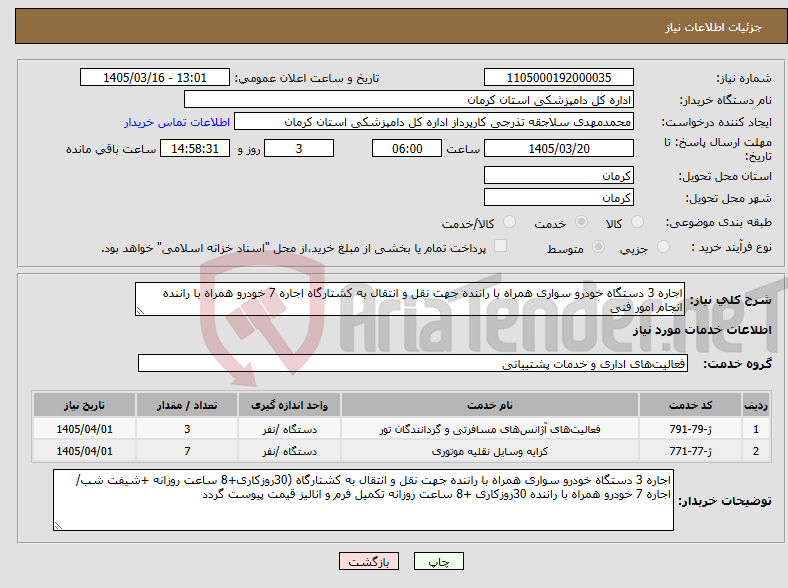The image size is (788, 588).
Task: Click the delivery province field کرمان
Action: tap(558, 175)
